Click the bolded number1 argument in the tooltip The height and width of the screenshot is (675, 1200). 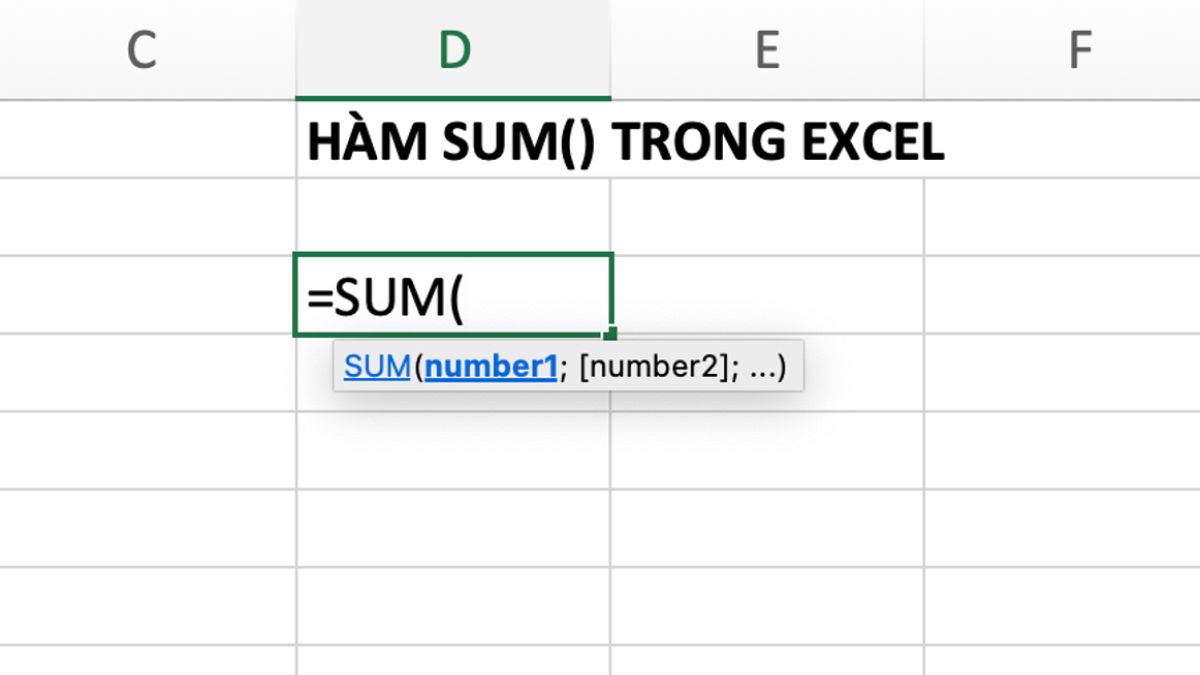490,366
